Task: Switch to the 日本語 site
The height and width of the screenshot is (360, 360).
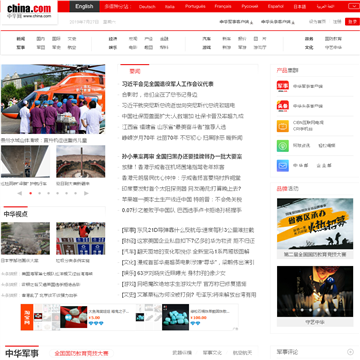Action: pos(300,6)
